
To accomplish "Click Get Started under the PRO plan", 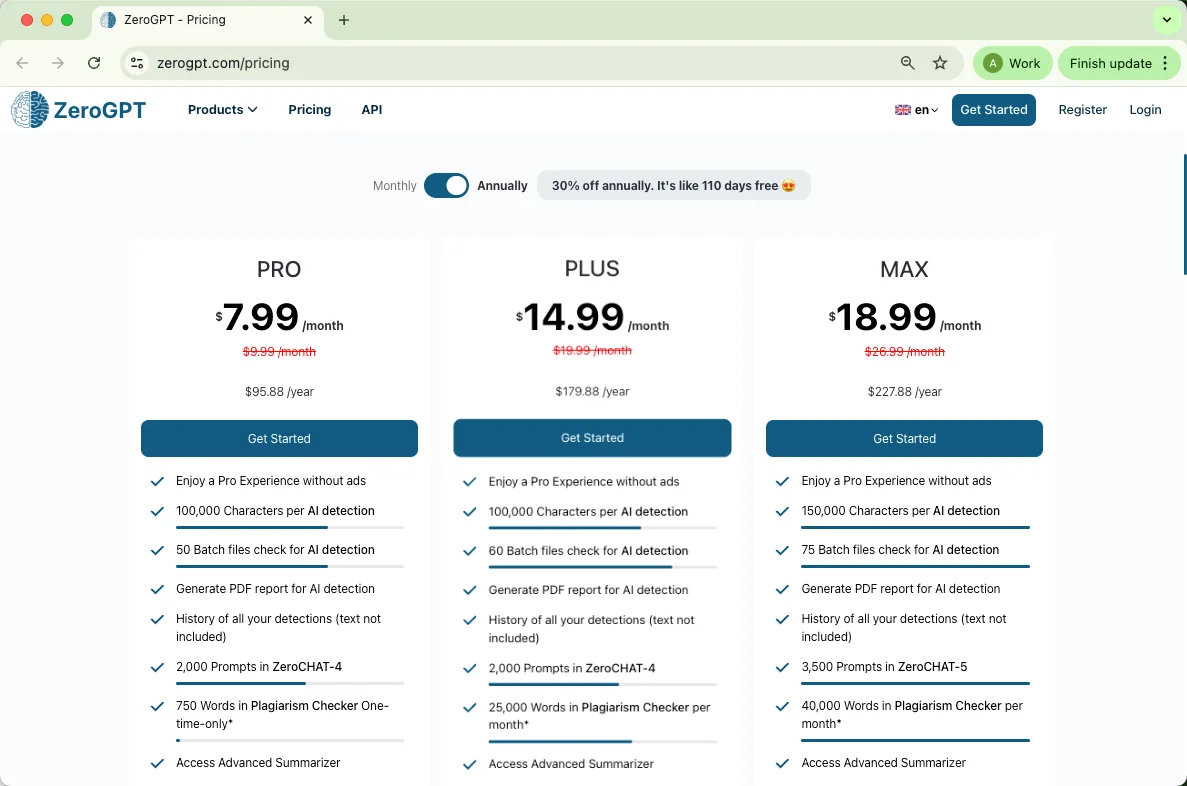I will (x=279, y=438).
